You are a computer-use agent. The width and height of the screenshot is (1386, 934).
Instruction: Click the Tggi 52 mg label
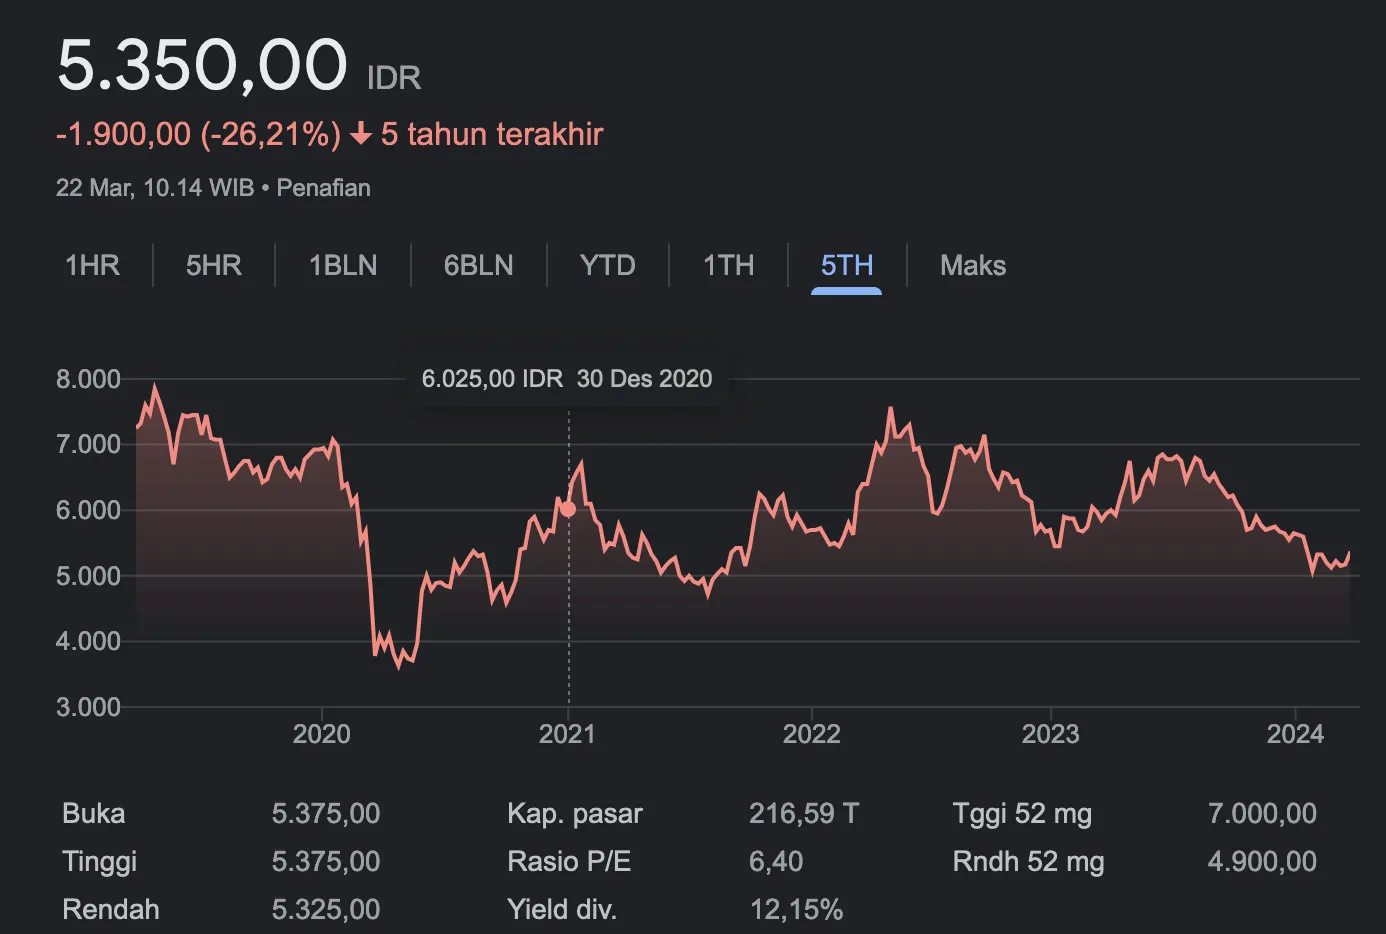[x=1021, y=813]
